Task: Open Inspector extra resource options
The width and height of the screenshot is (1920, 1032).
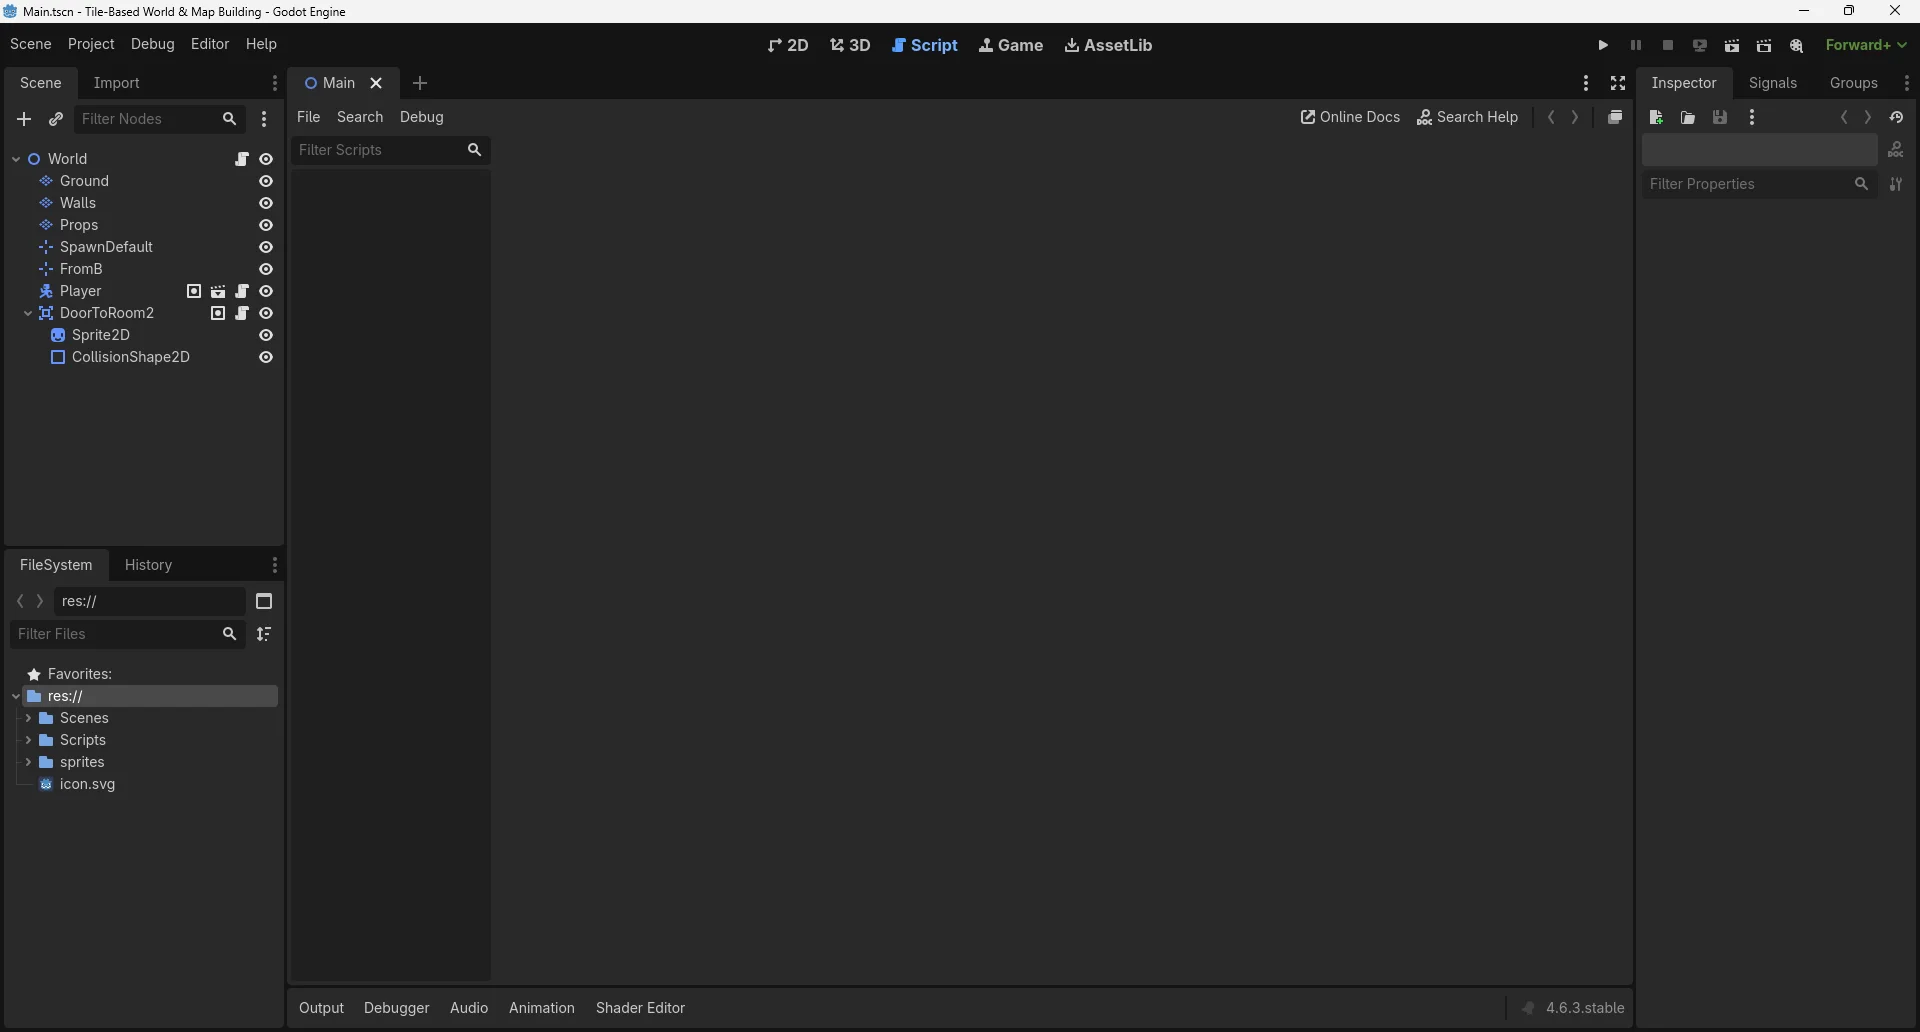Action: [x=1752, y=117]
